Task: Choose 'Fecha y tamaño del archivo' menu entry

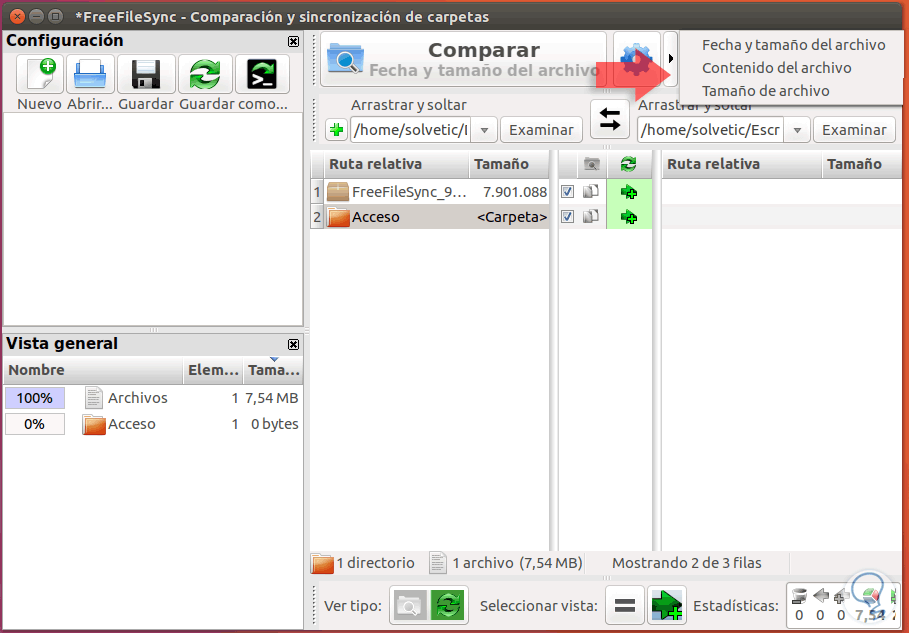Action: pos(793,45)
